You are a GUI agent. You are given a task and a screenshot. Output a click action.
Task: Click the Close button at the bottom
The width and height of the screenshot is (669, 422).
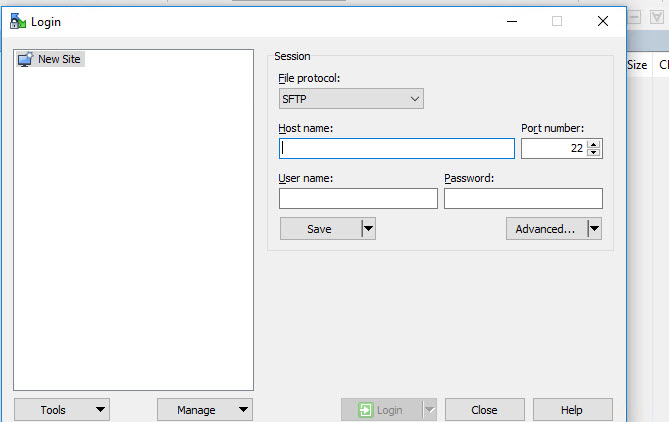point(484,410)
